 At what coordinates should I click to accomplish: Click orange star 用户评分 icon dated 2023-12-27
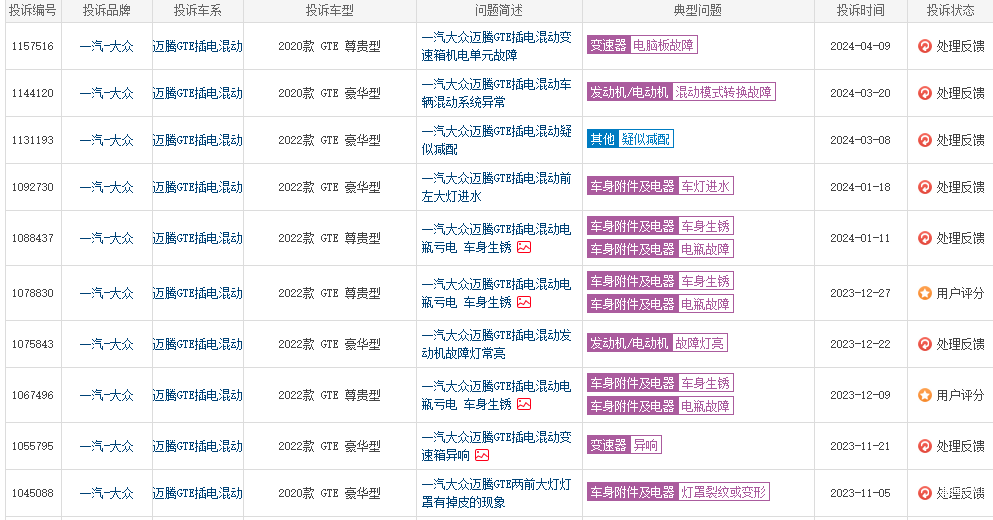click(x=925, y=293)
